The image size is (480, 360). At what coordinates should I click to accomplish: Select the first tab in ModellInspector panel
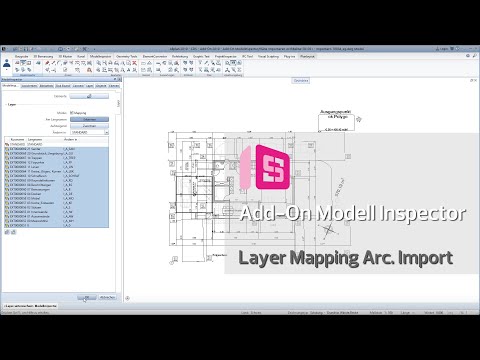pyautogui.click(x=11, y=86)
